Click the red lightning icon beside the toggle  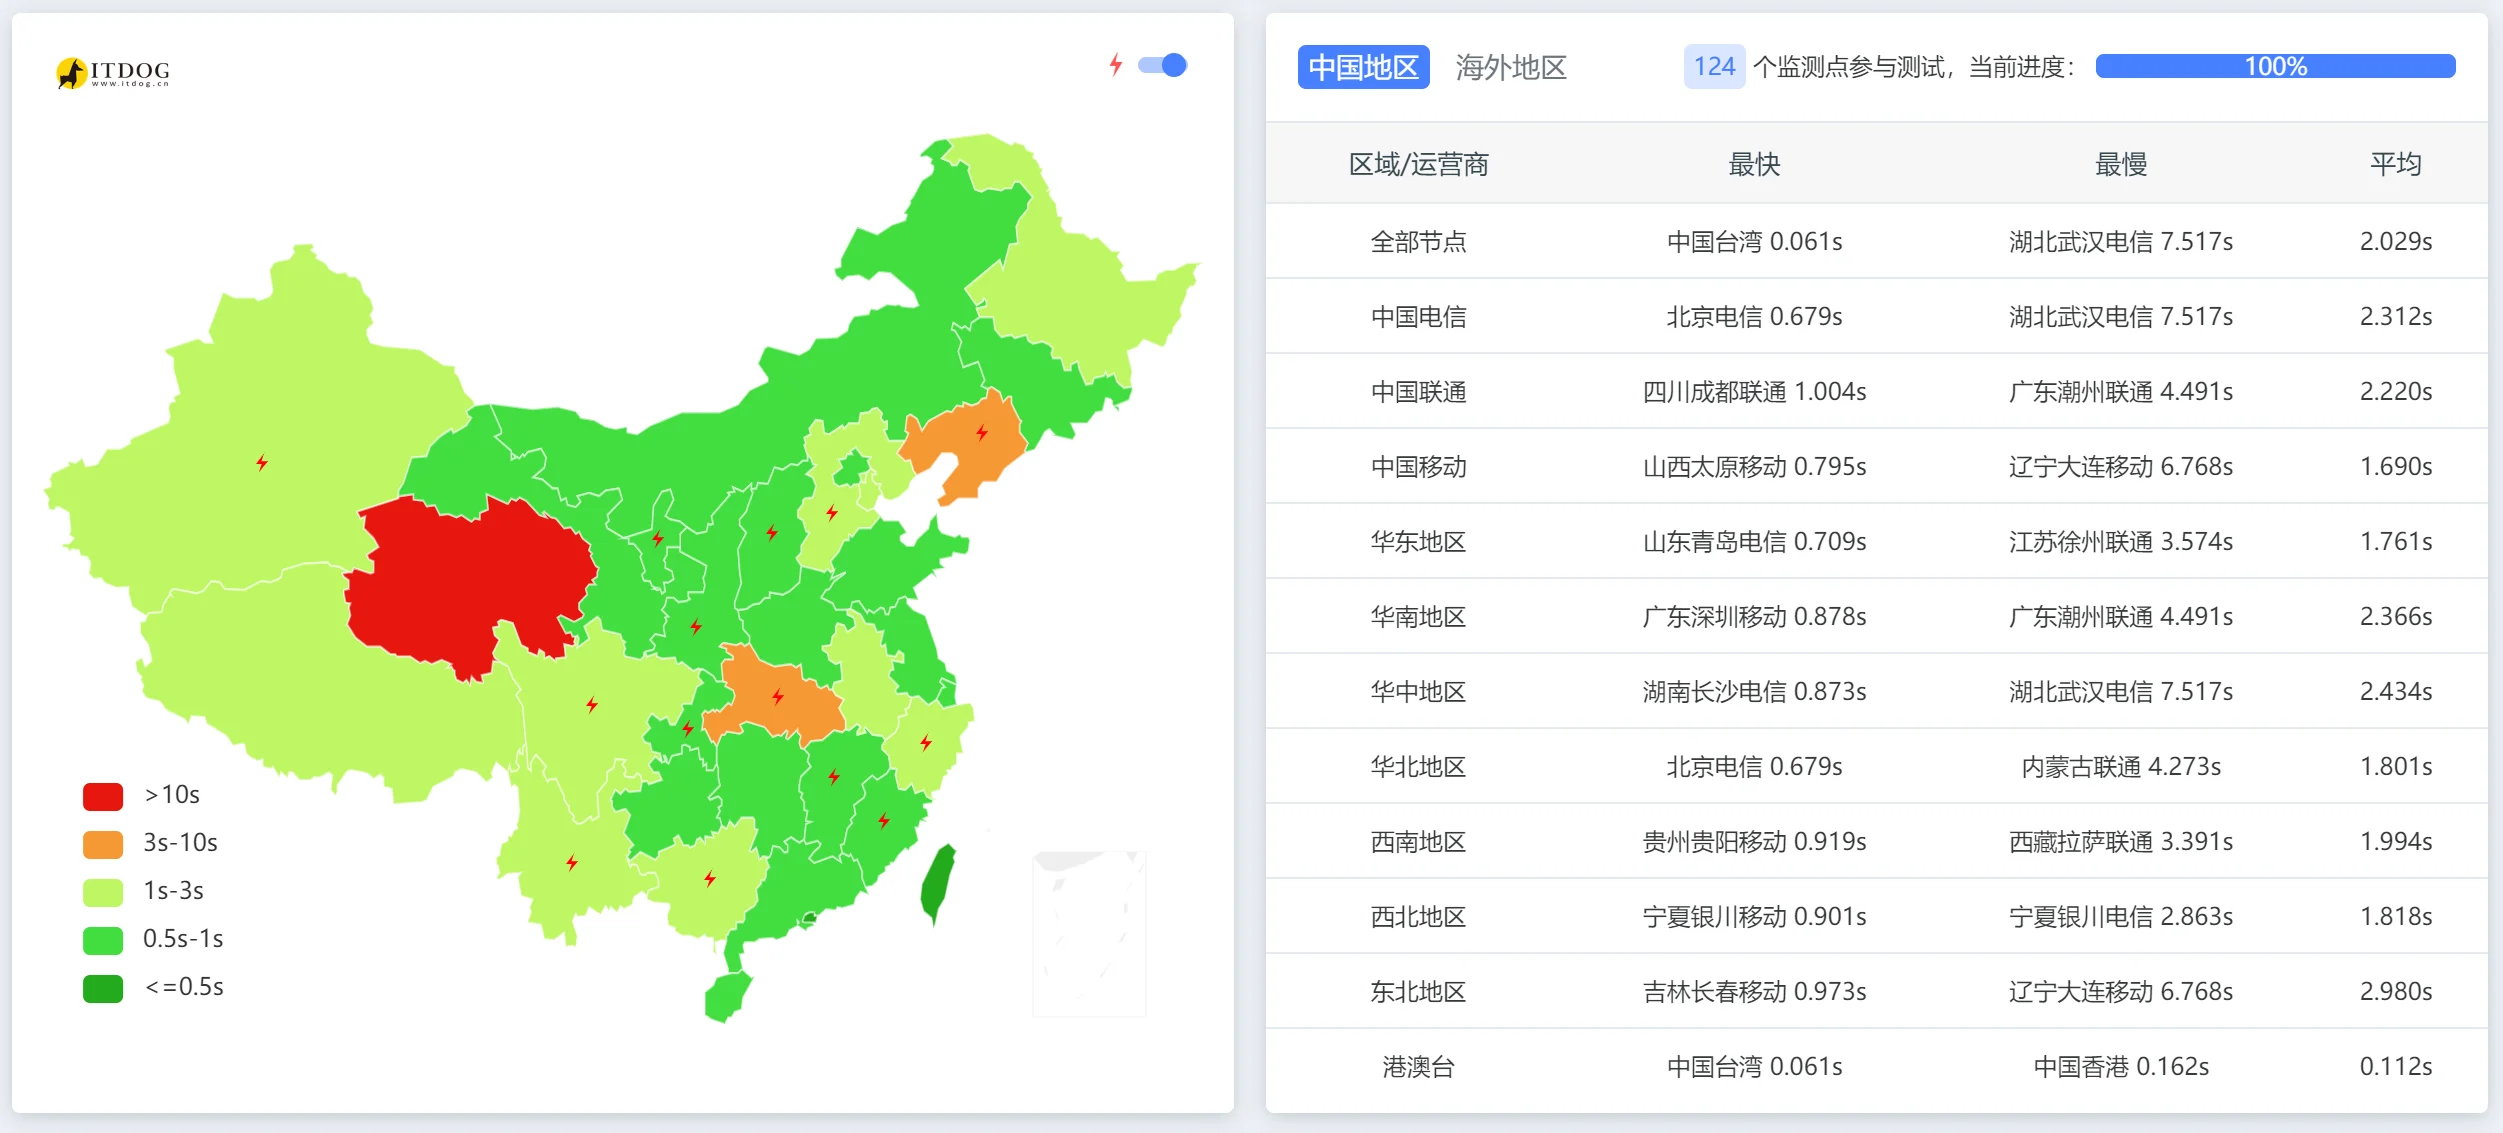coord(1116,66)
